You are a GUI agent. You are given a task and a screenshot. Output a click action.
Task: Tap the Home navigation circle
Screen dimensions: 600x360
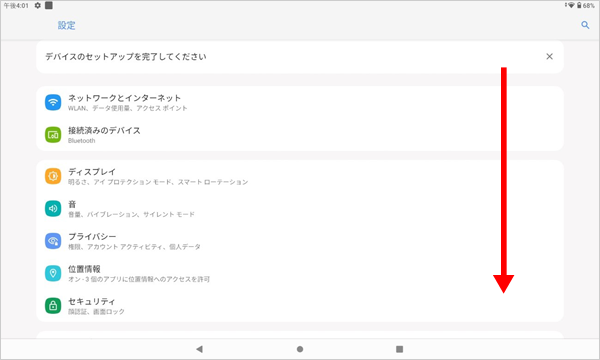pyautogui.click(x=300, y=349)
